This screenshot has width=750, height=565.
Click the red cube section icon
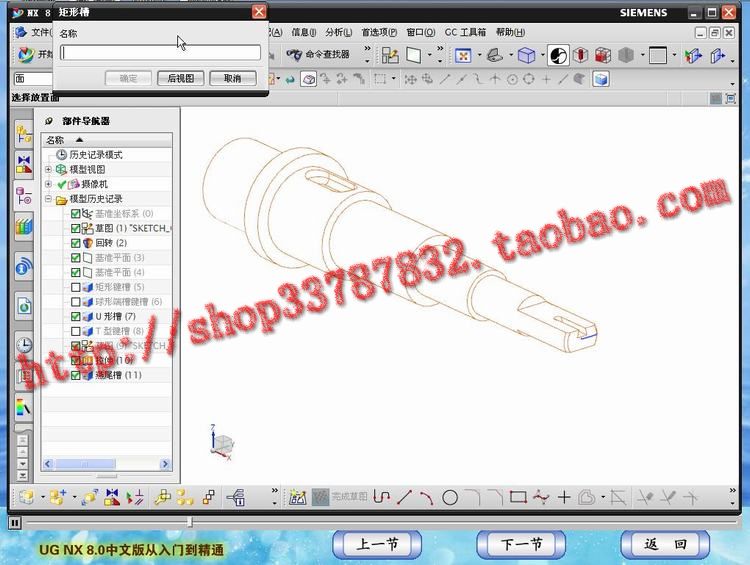[x=603, y=55]
